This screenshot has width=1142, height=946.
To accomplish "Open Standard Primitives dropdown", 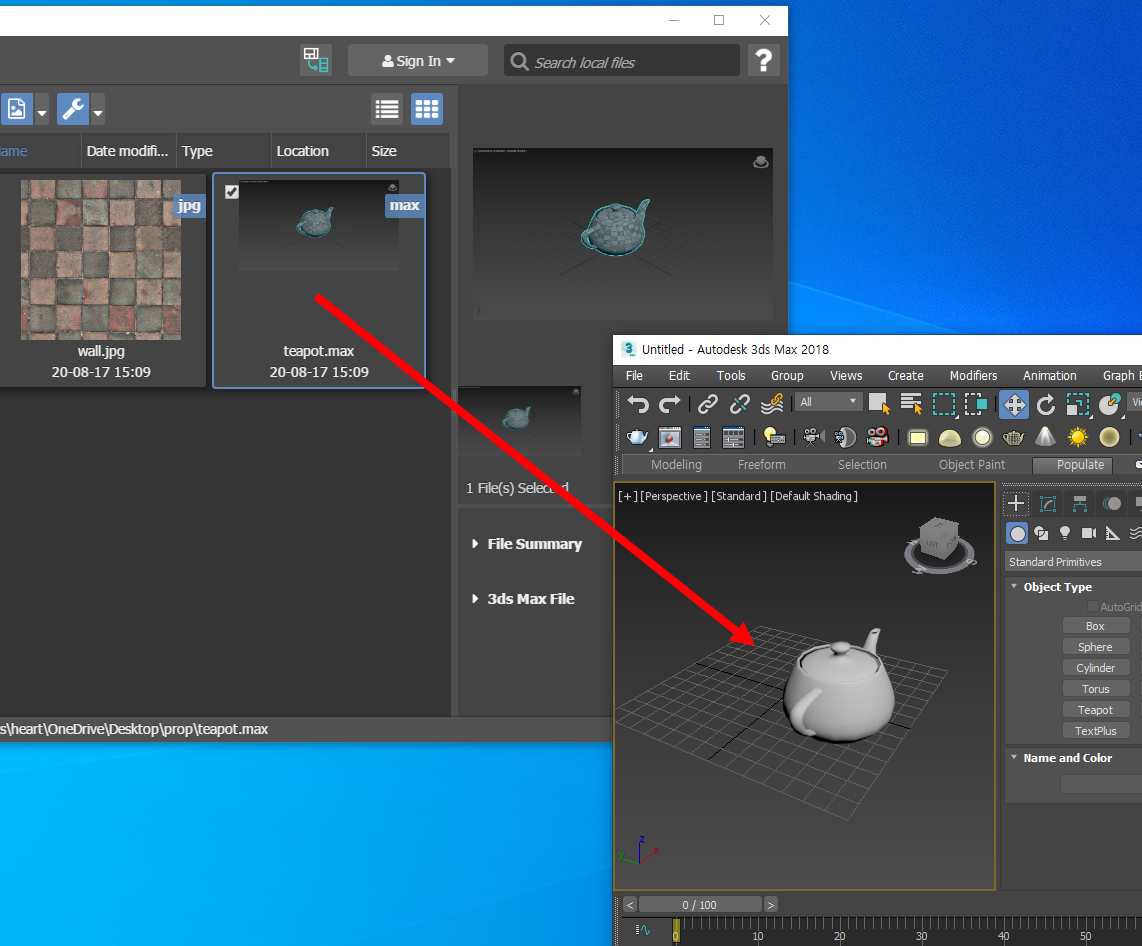I will coord(1074,561).
